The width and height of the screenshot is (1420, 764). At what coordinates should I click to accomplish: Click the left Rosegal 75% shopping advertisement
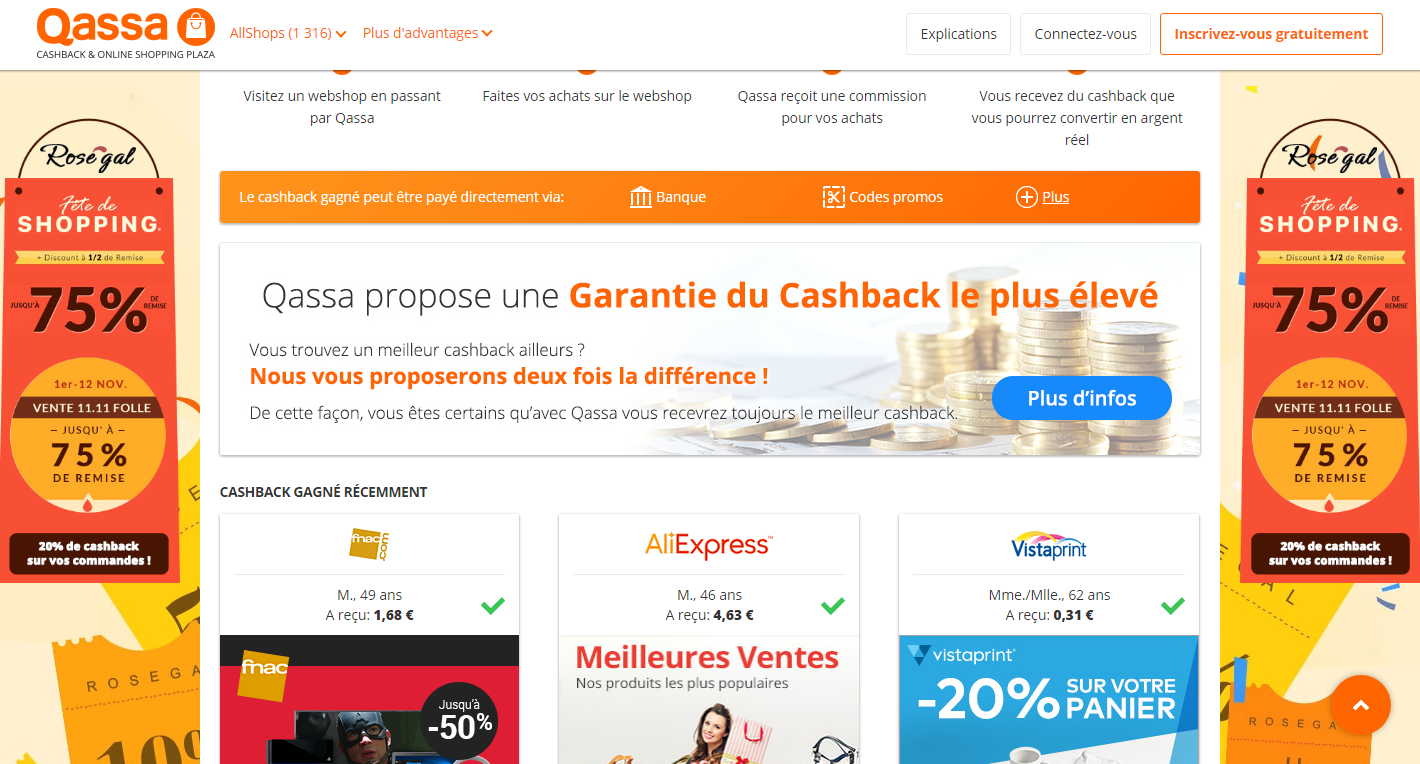click(x=90, y=350)
